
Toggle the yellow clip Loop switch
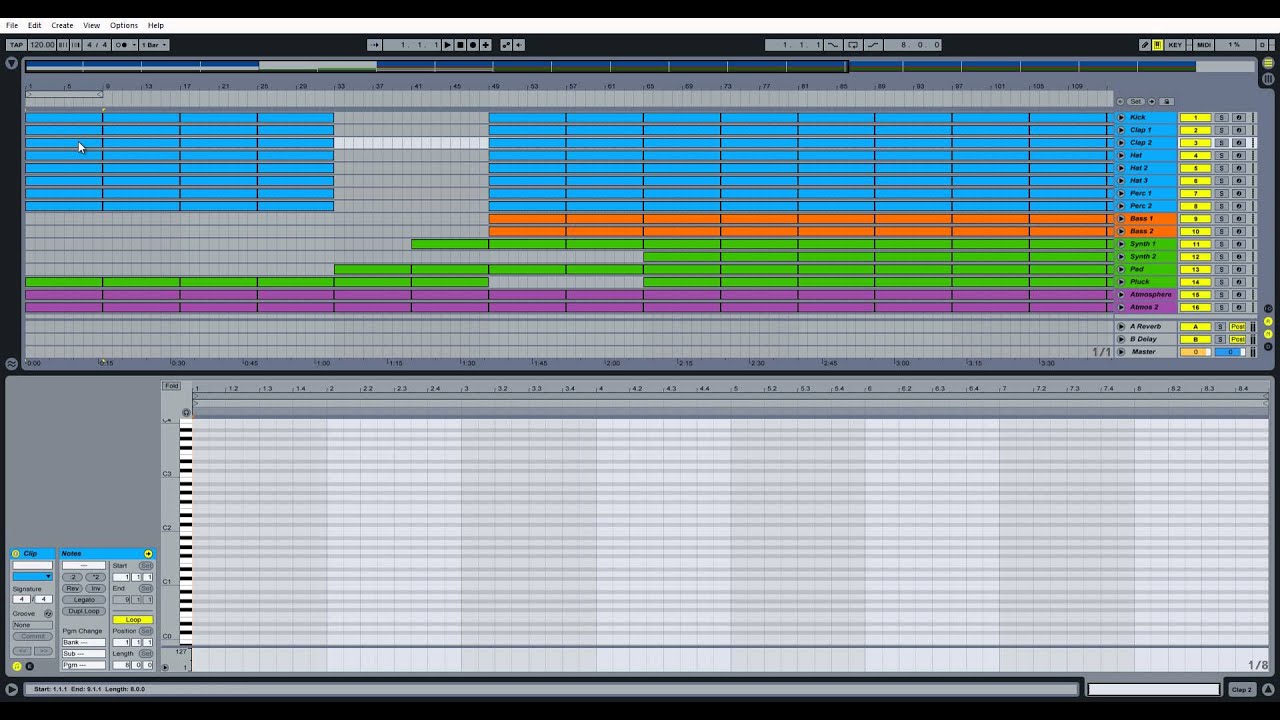[x=133, y=620]
